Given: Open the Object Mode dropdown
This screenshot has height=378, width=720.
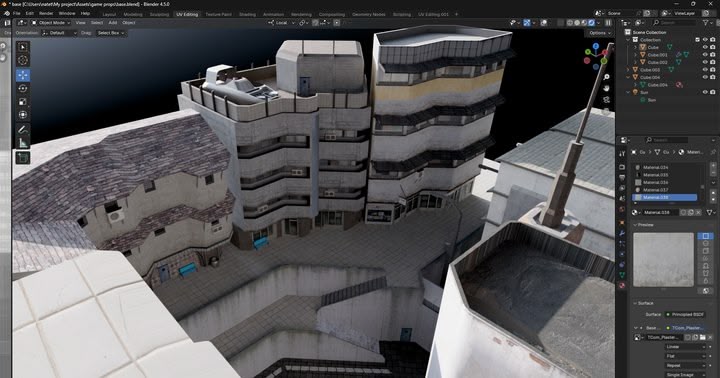Looking at the screenshot, I should point(51,23).
